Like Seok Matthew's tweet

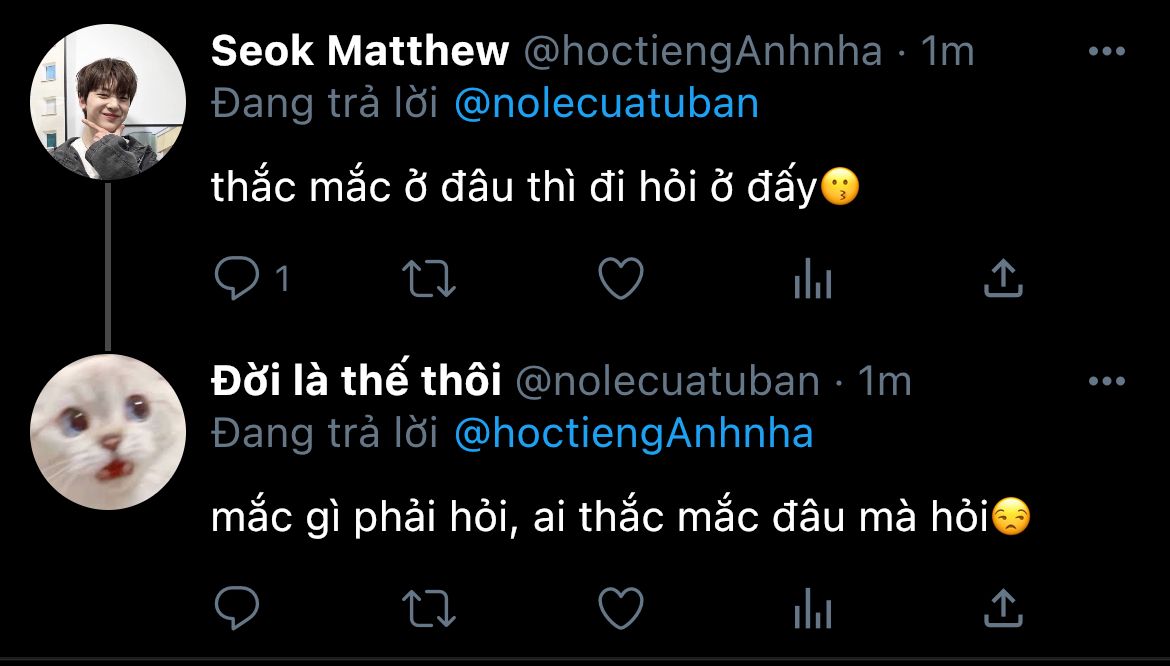[x=620, y=279]
